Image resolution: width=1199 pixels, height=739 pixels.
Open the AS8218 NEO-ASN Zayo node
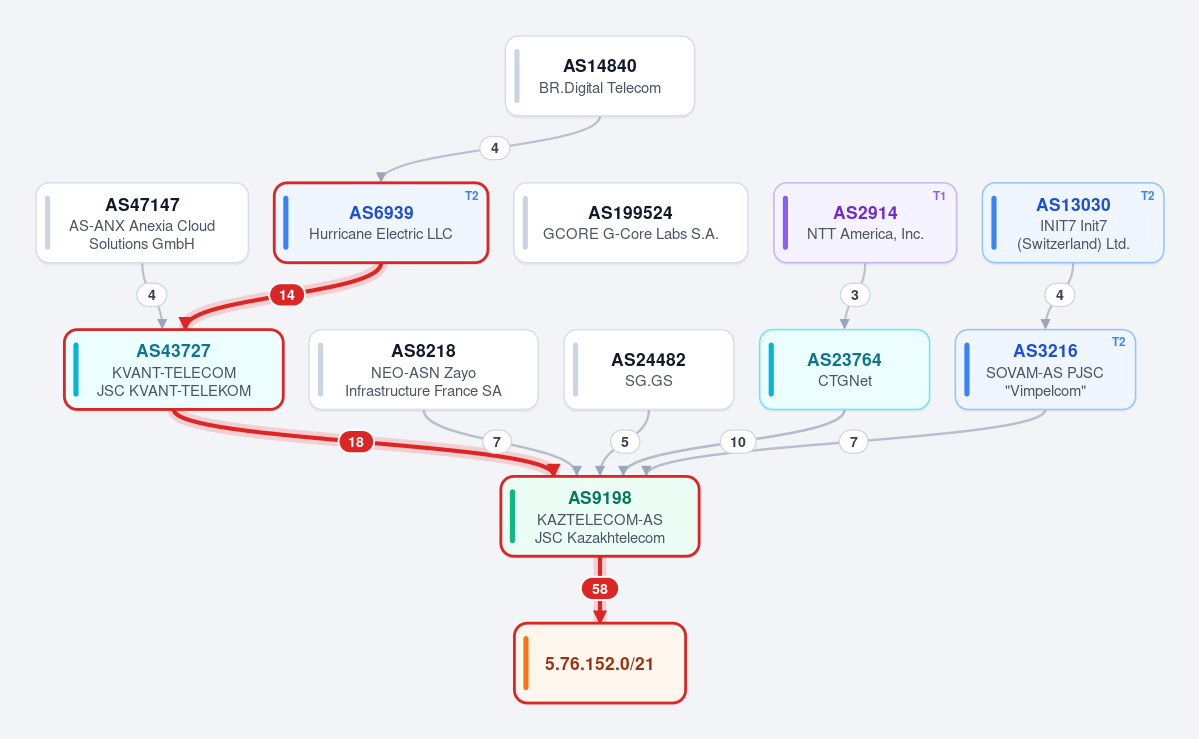pyautogui.click(x=424, y=370)
